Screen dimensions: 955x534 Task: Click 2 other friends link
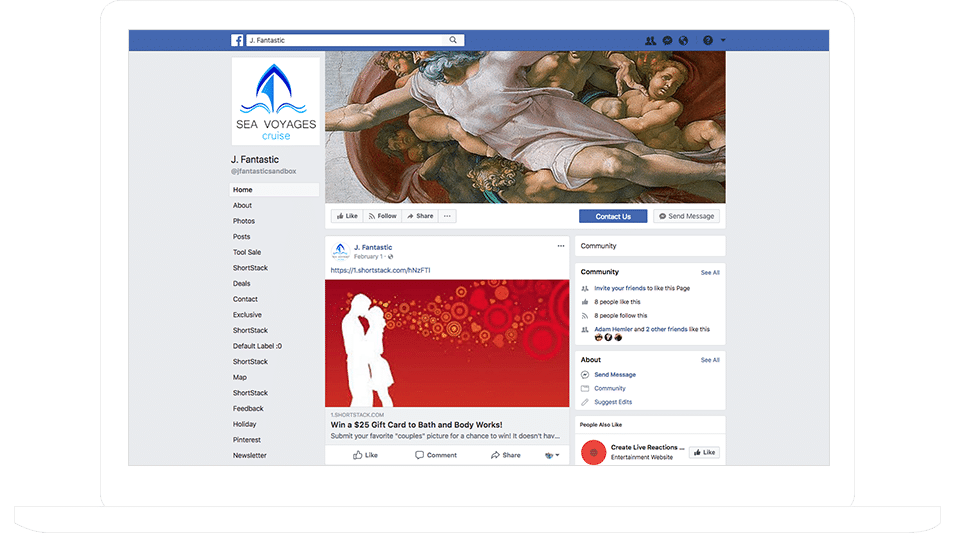(666, 329)
